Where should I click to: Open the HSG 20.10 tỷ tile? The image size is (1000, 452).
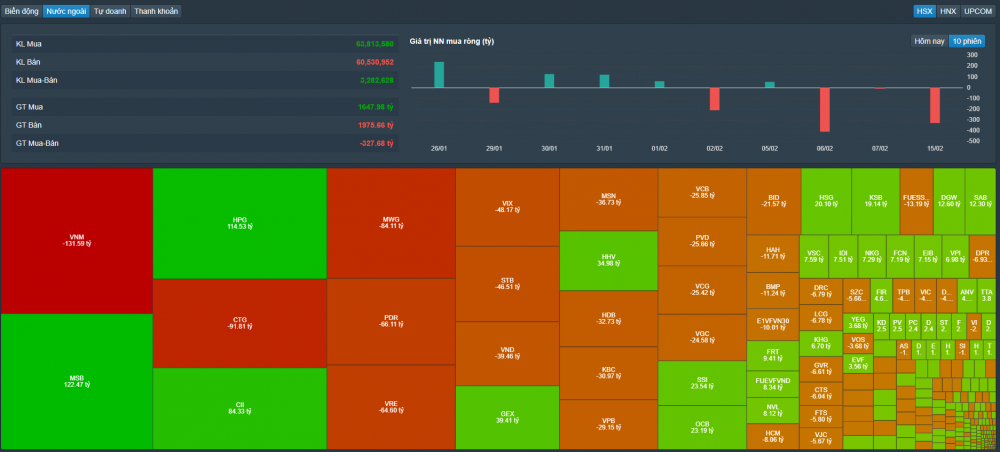pos(826,201)
